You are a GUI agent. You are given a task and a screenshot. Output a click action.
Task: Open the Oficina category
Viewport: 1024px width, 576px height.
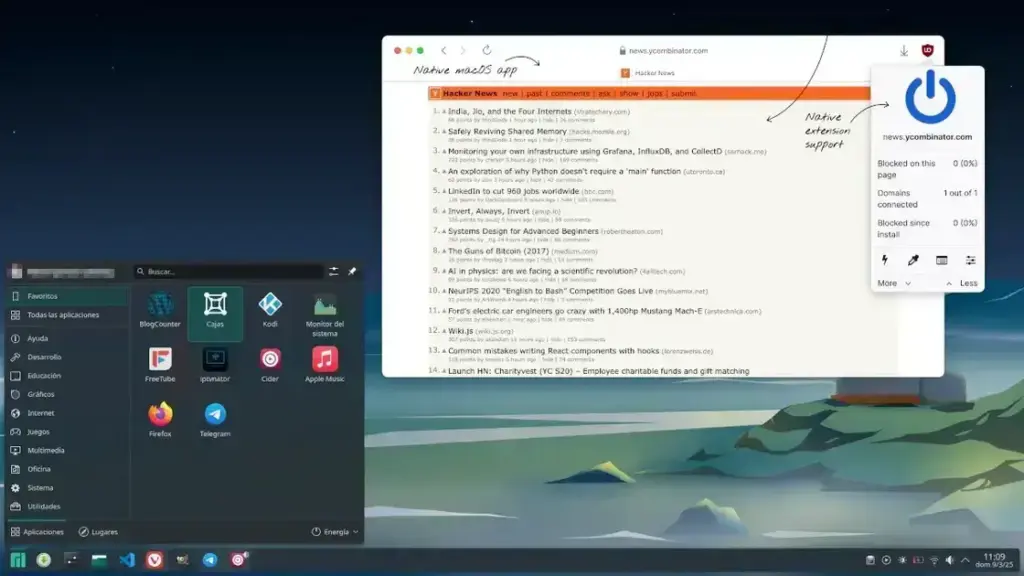tap(68, 469)
